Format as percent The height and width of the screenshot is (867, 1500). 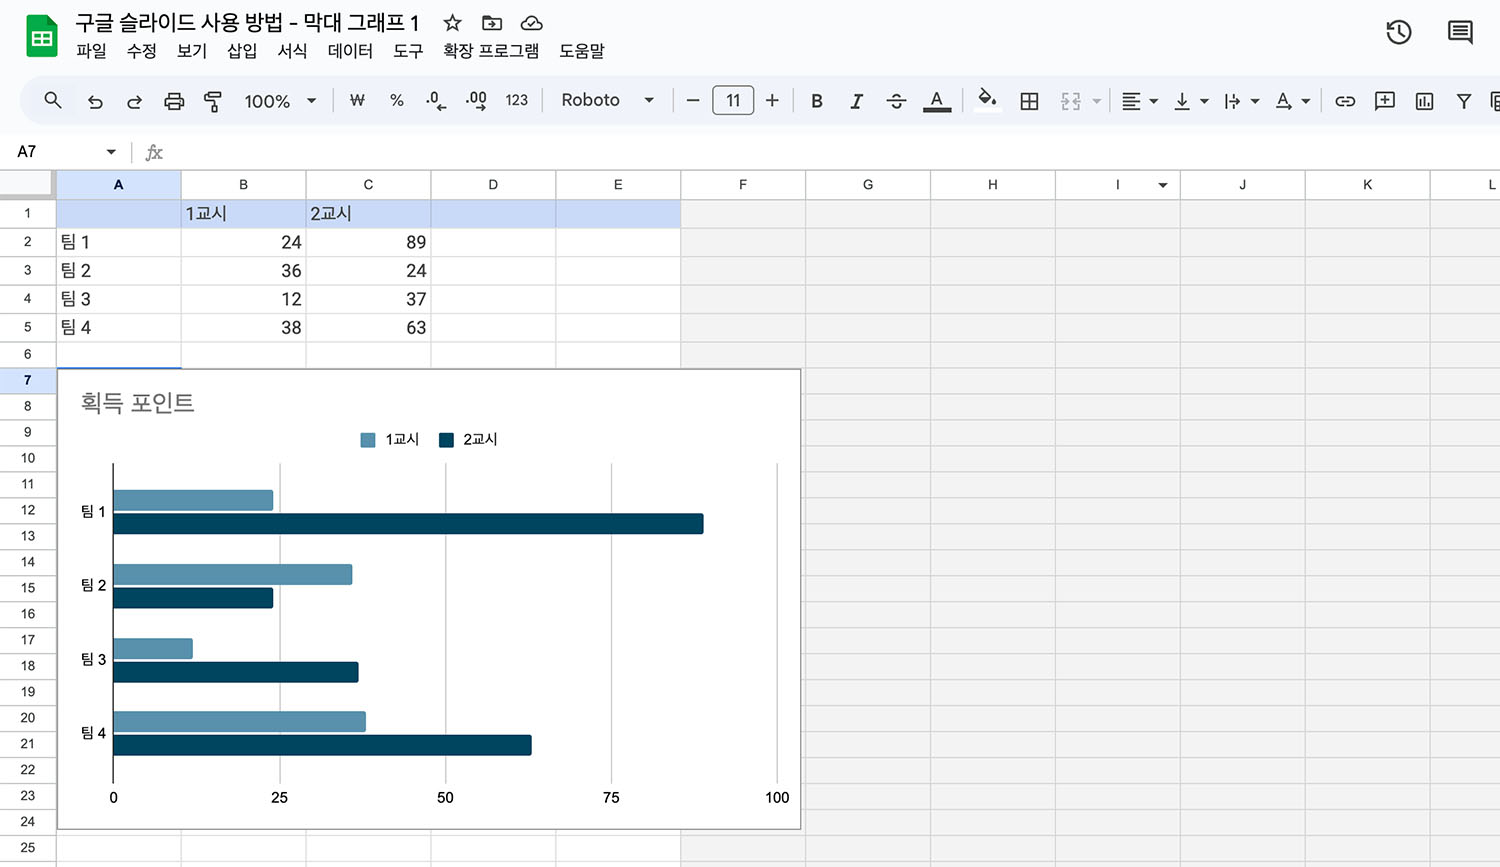click(x=397, y=101)
